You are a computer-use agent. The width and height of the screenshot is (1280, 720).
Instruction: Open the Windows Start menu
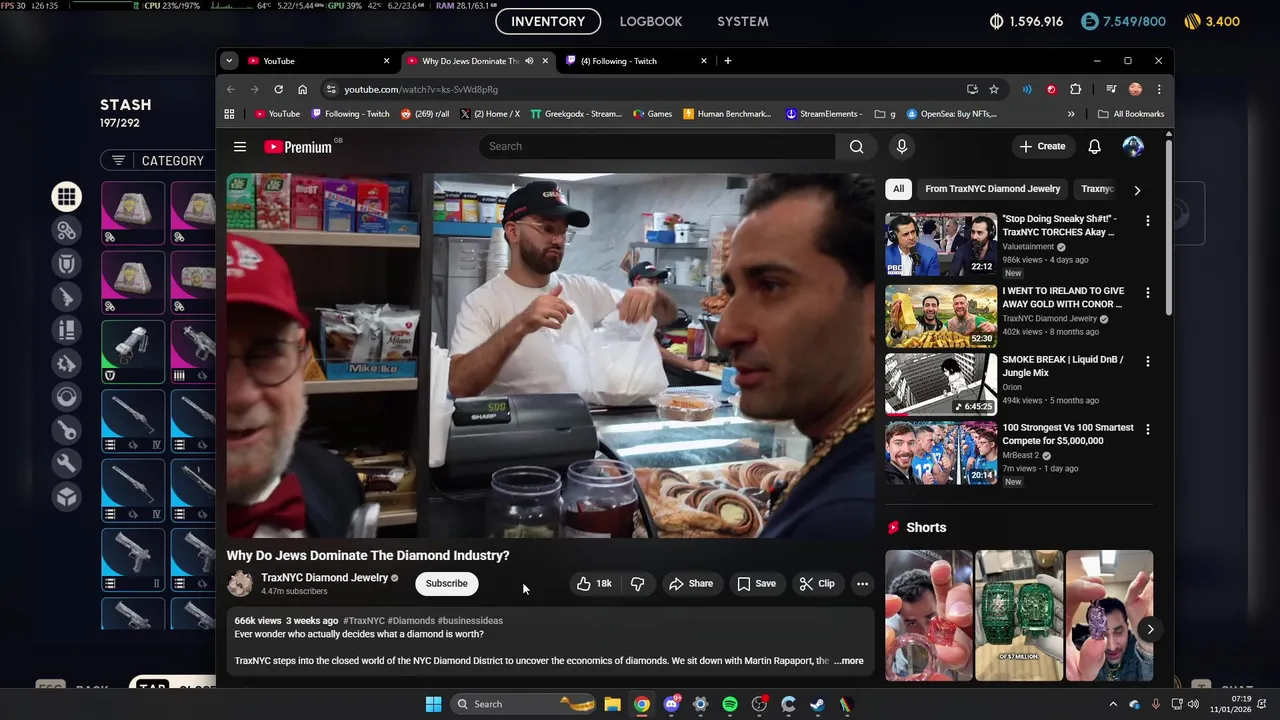tap(433, 704)
